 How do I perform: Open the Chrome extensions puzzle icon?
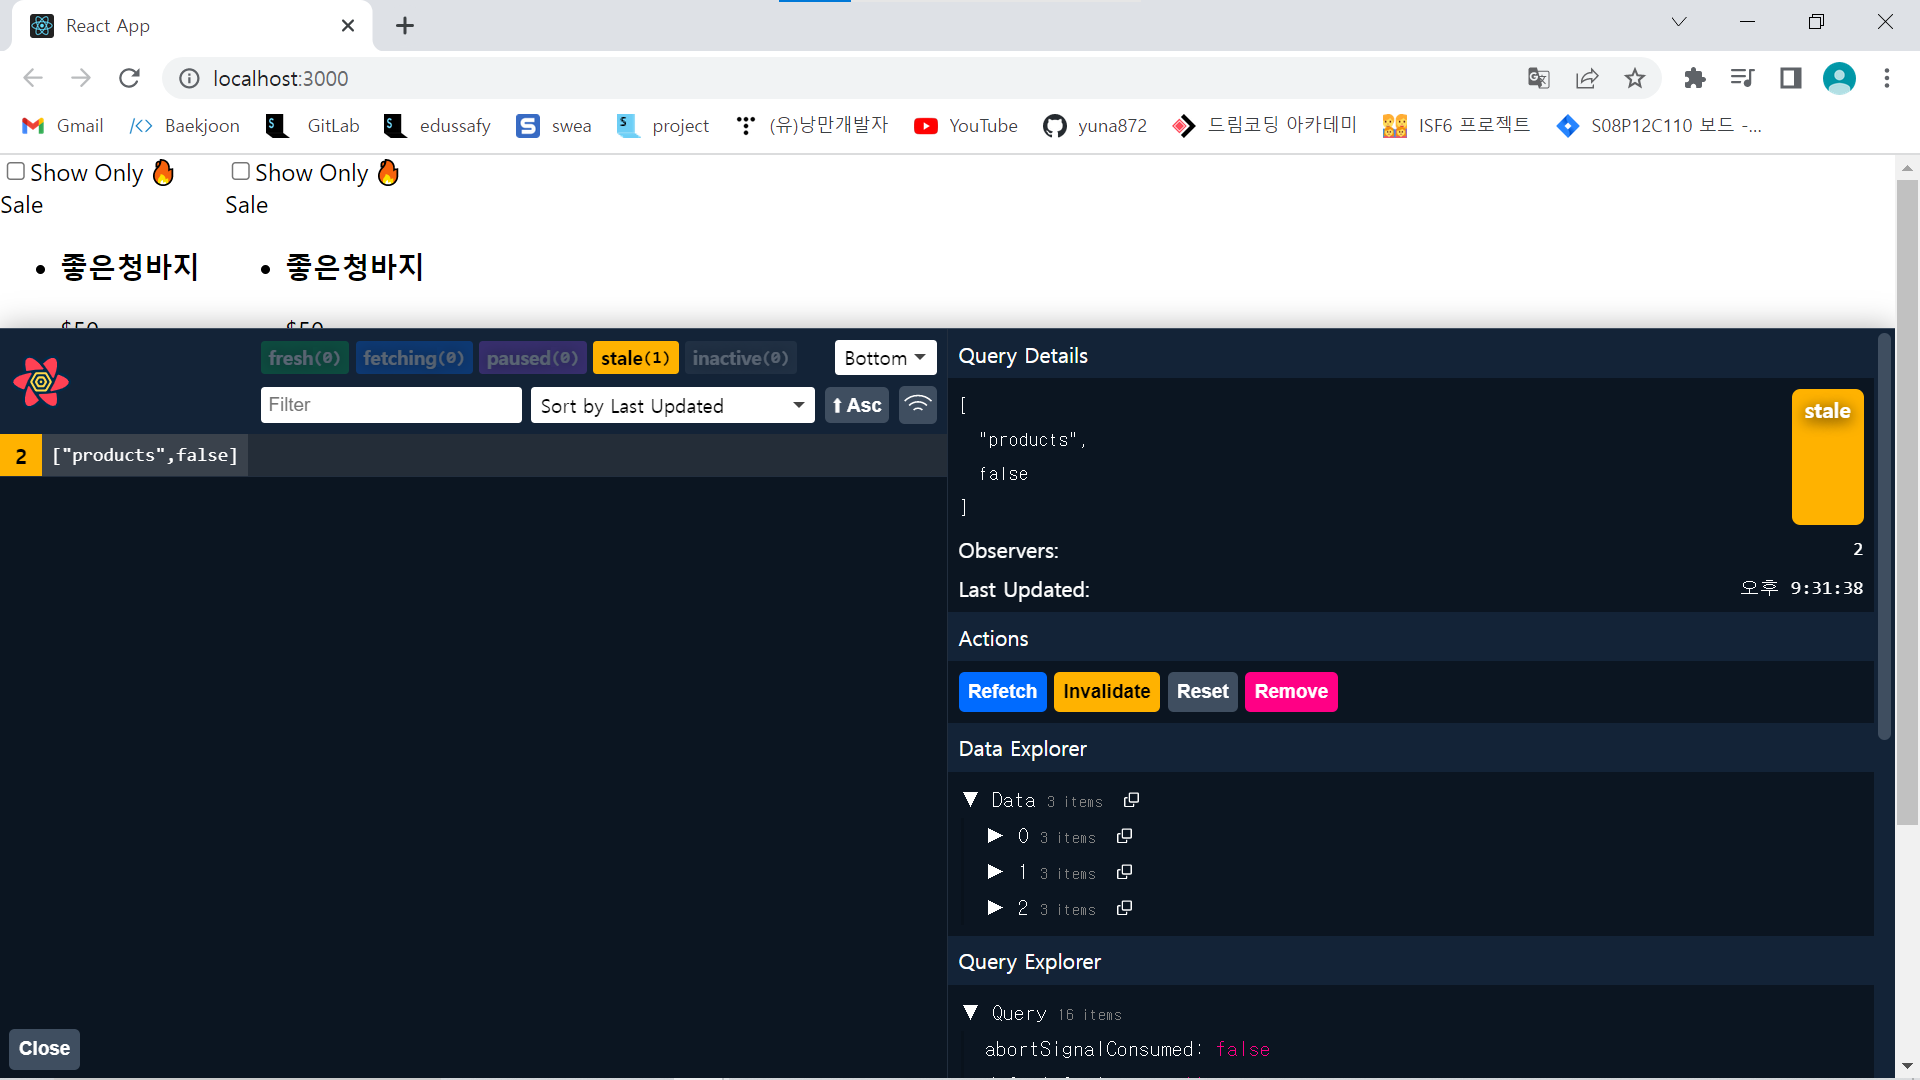[1694, 78]
